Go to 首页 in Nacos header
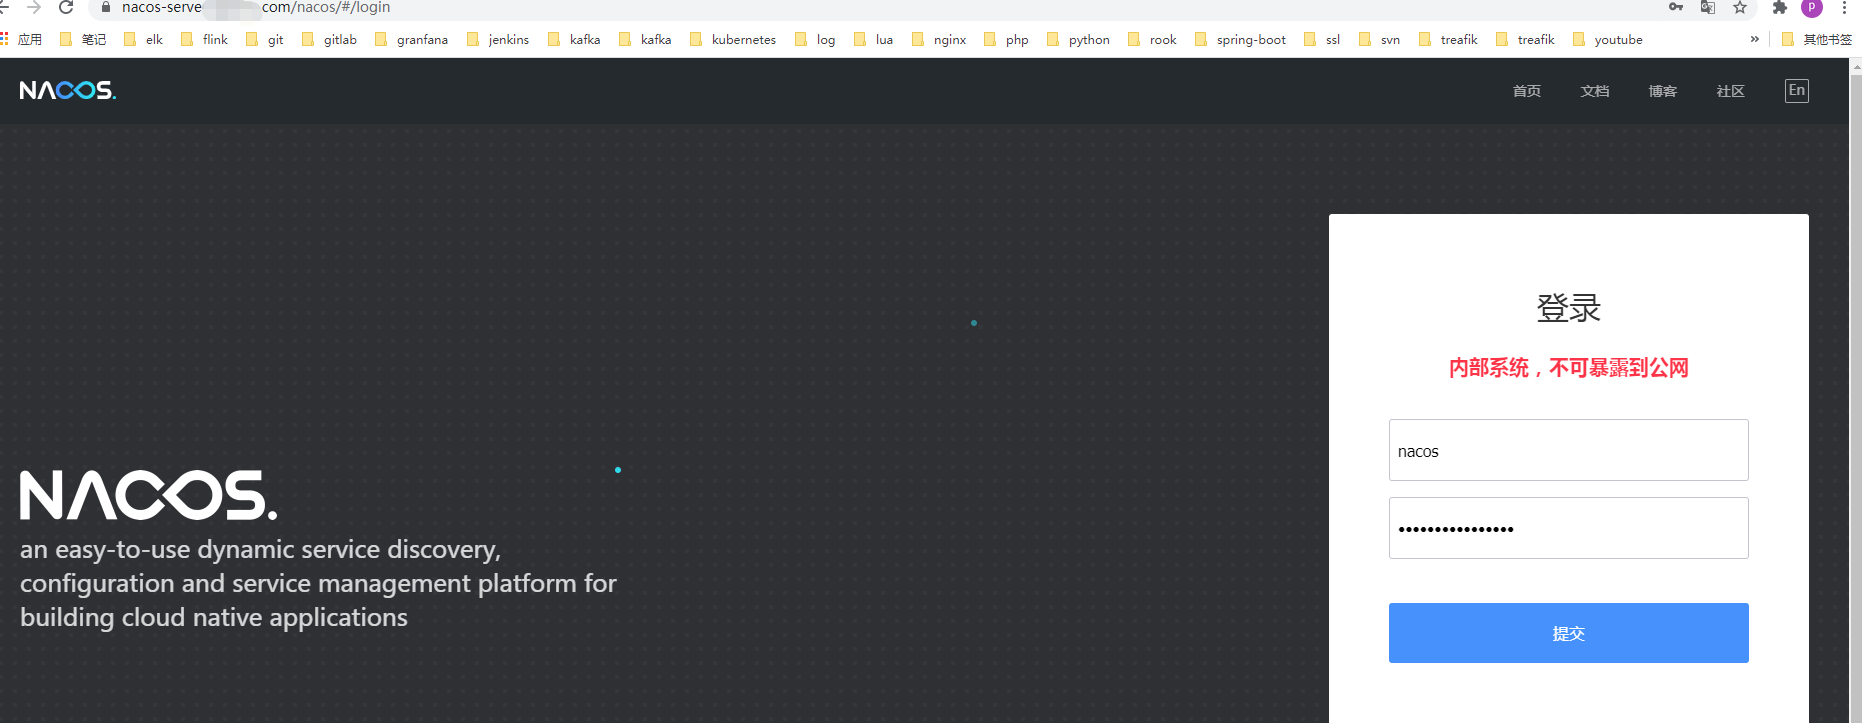1862x723 pixels. [x=1526, y=91]
